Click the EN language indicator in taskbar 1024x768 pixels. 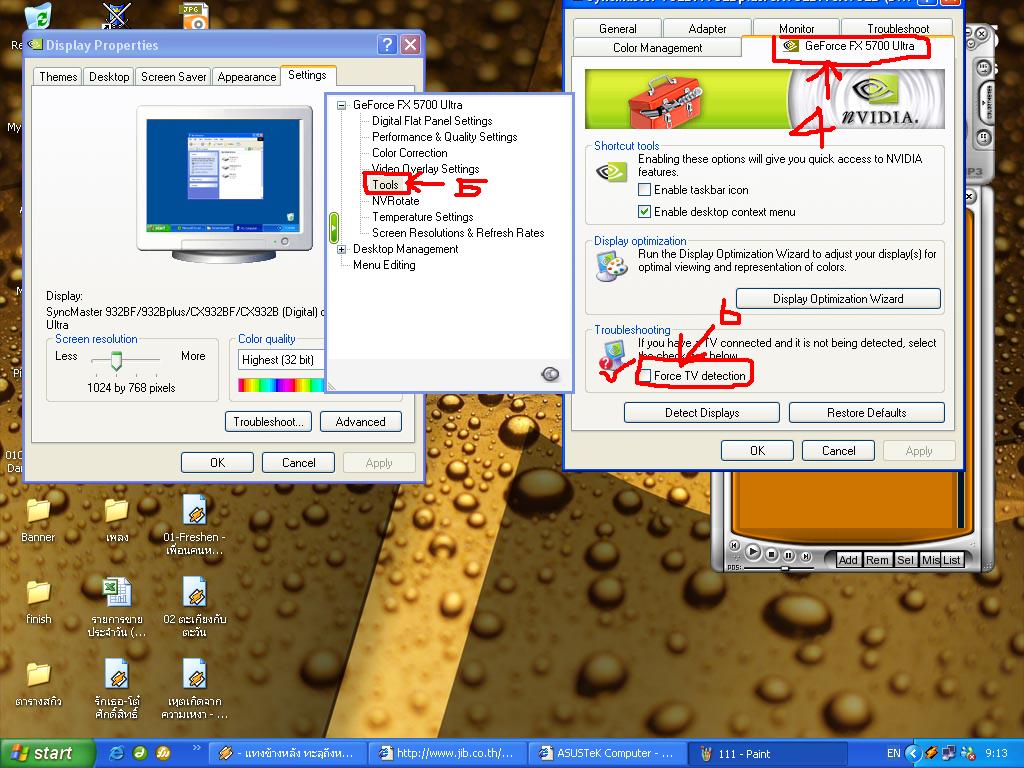point(893,753)
